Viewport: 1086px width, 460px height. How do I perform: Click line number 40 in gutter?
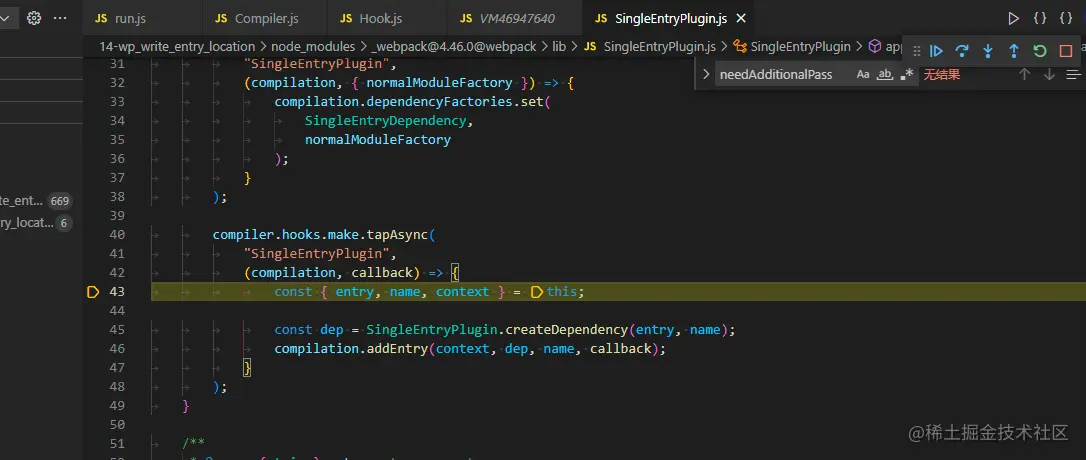(117, 235)
